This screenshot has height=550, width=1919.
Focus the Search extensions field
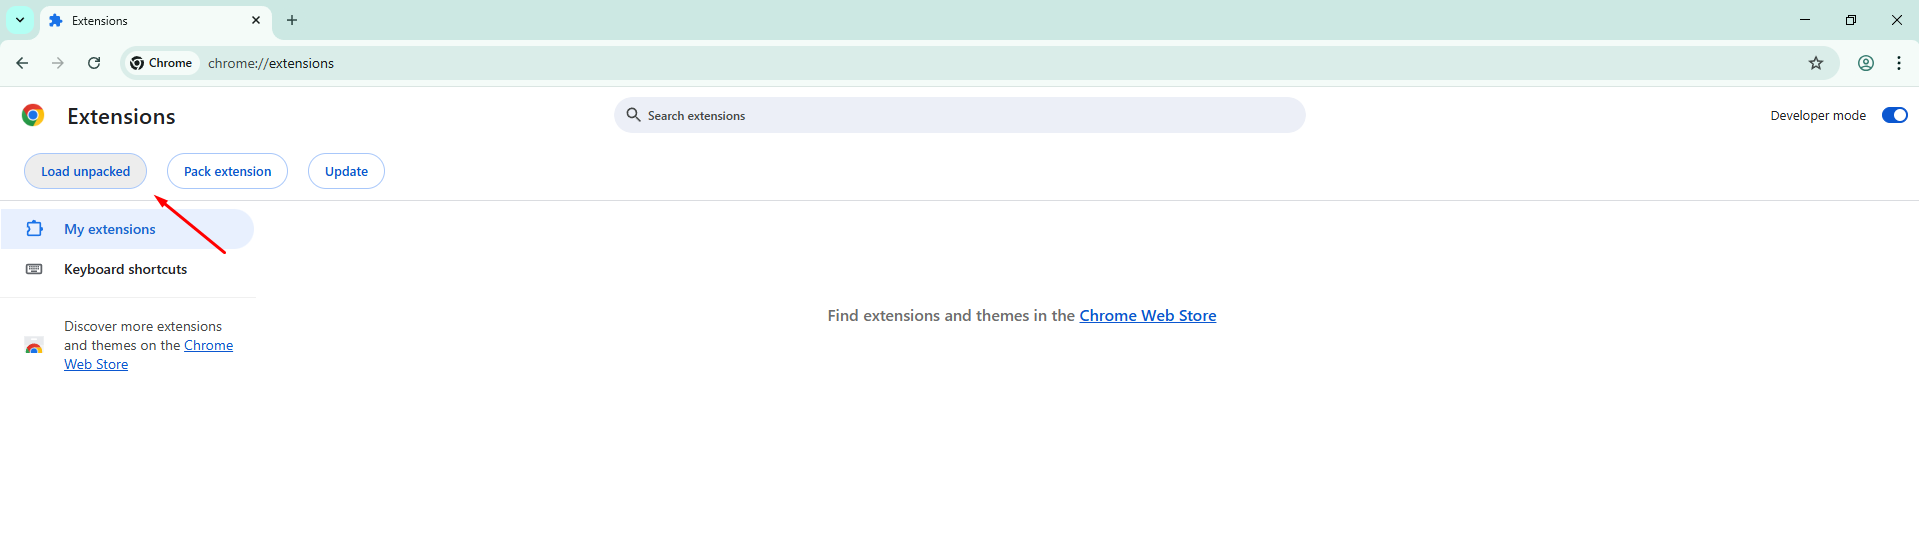pos(960,115)
